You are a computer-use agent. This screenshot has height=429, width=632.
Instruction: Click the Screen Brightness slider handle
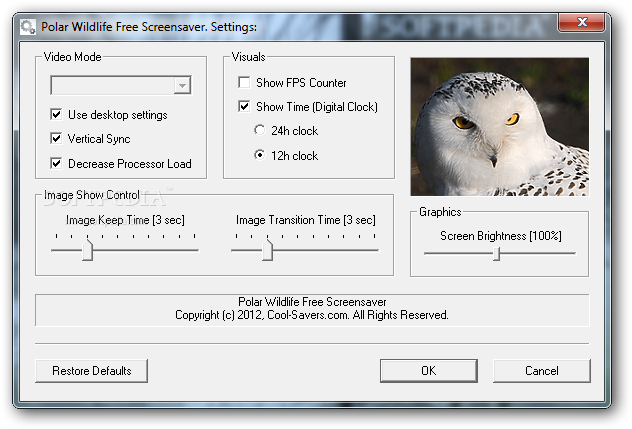[x=497, y=254]
